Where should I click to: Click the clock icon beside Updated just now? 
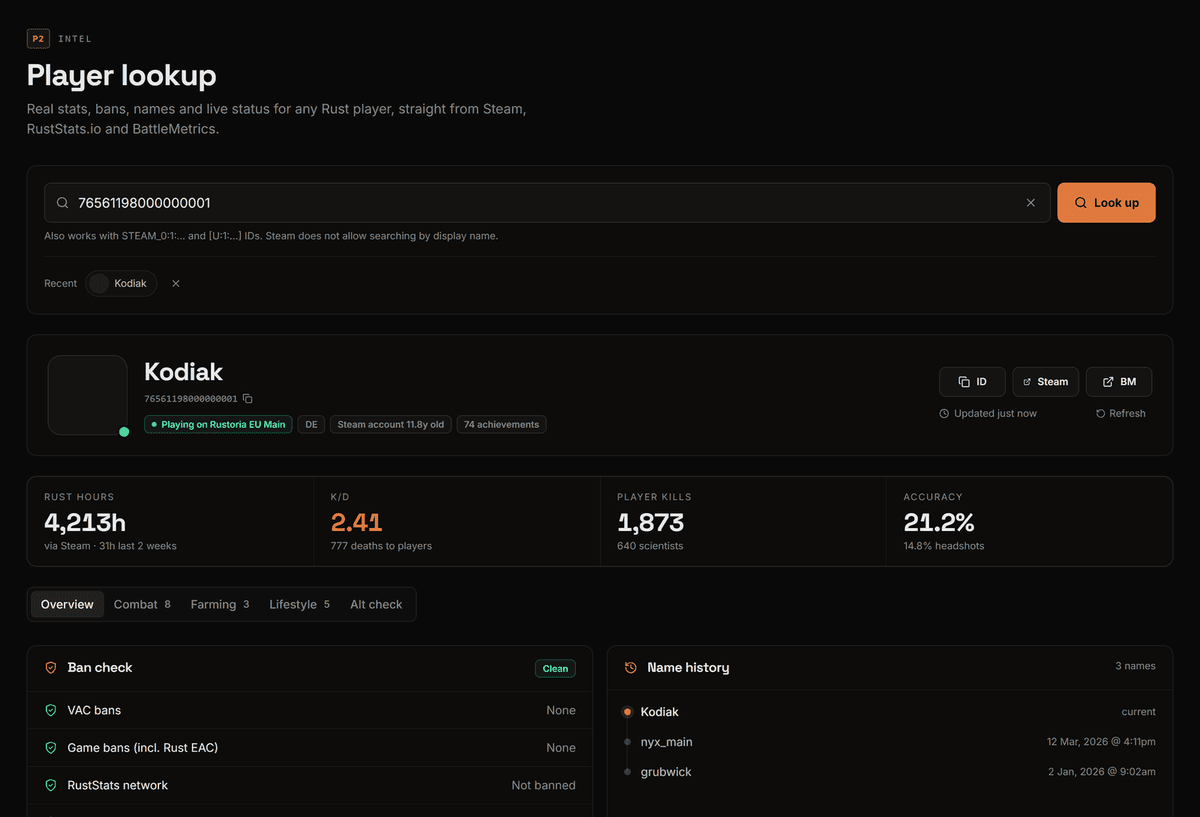(944, 413)
